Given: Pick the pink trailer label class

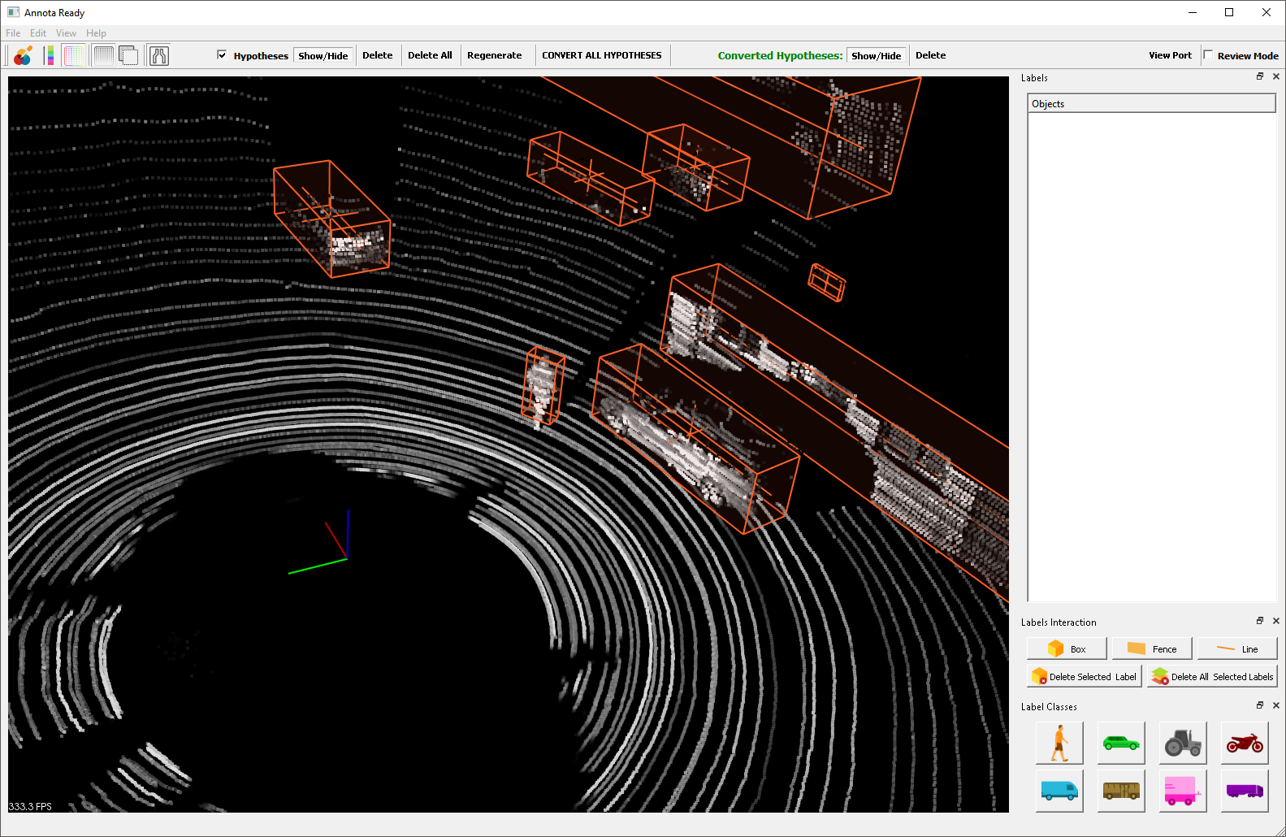Looking at the screenshot, I should (x=1183, y=790).
